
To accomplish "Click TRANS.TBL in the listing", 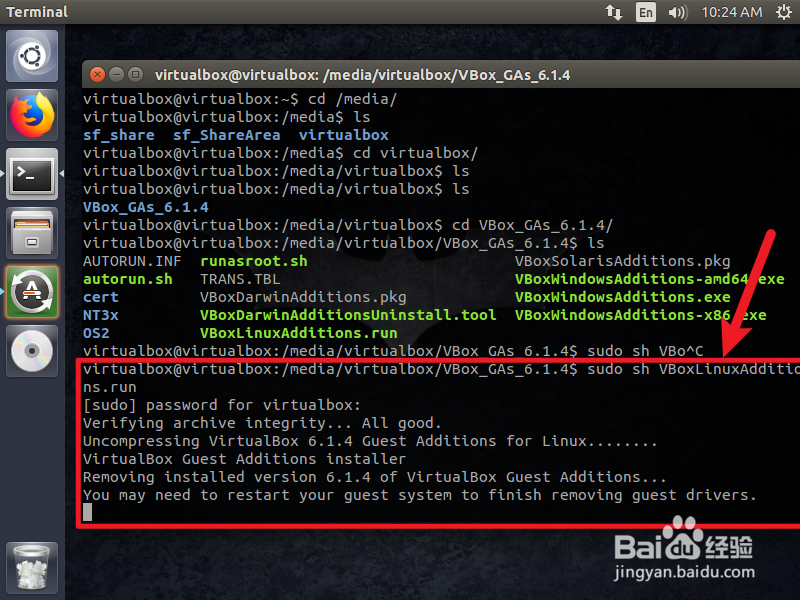I will [x=240, y=279].
